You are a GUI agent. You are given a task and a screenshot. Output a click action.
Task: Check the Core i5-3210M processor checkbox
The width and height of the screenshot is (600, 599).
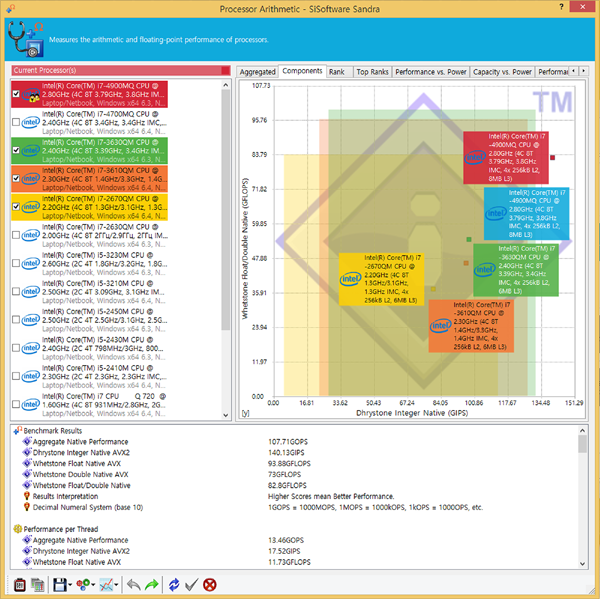click(16, 292)
